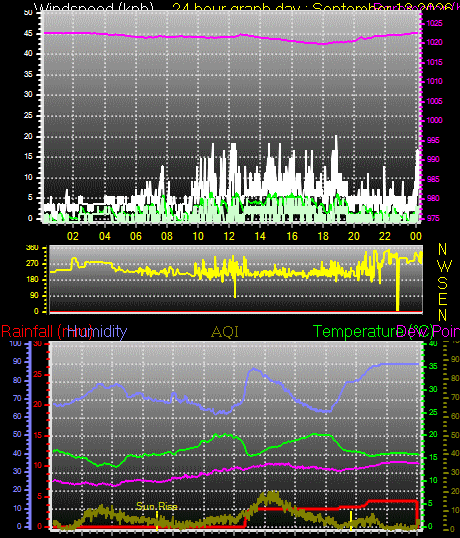
Task: Click 1025 on the magenta pressure axis
Action: [x=434, y=24]
